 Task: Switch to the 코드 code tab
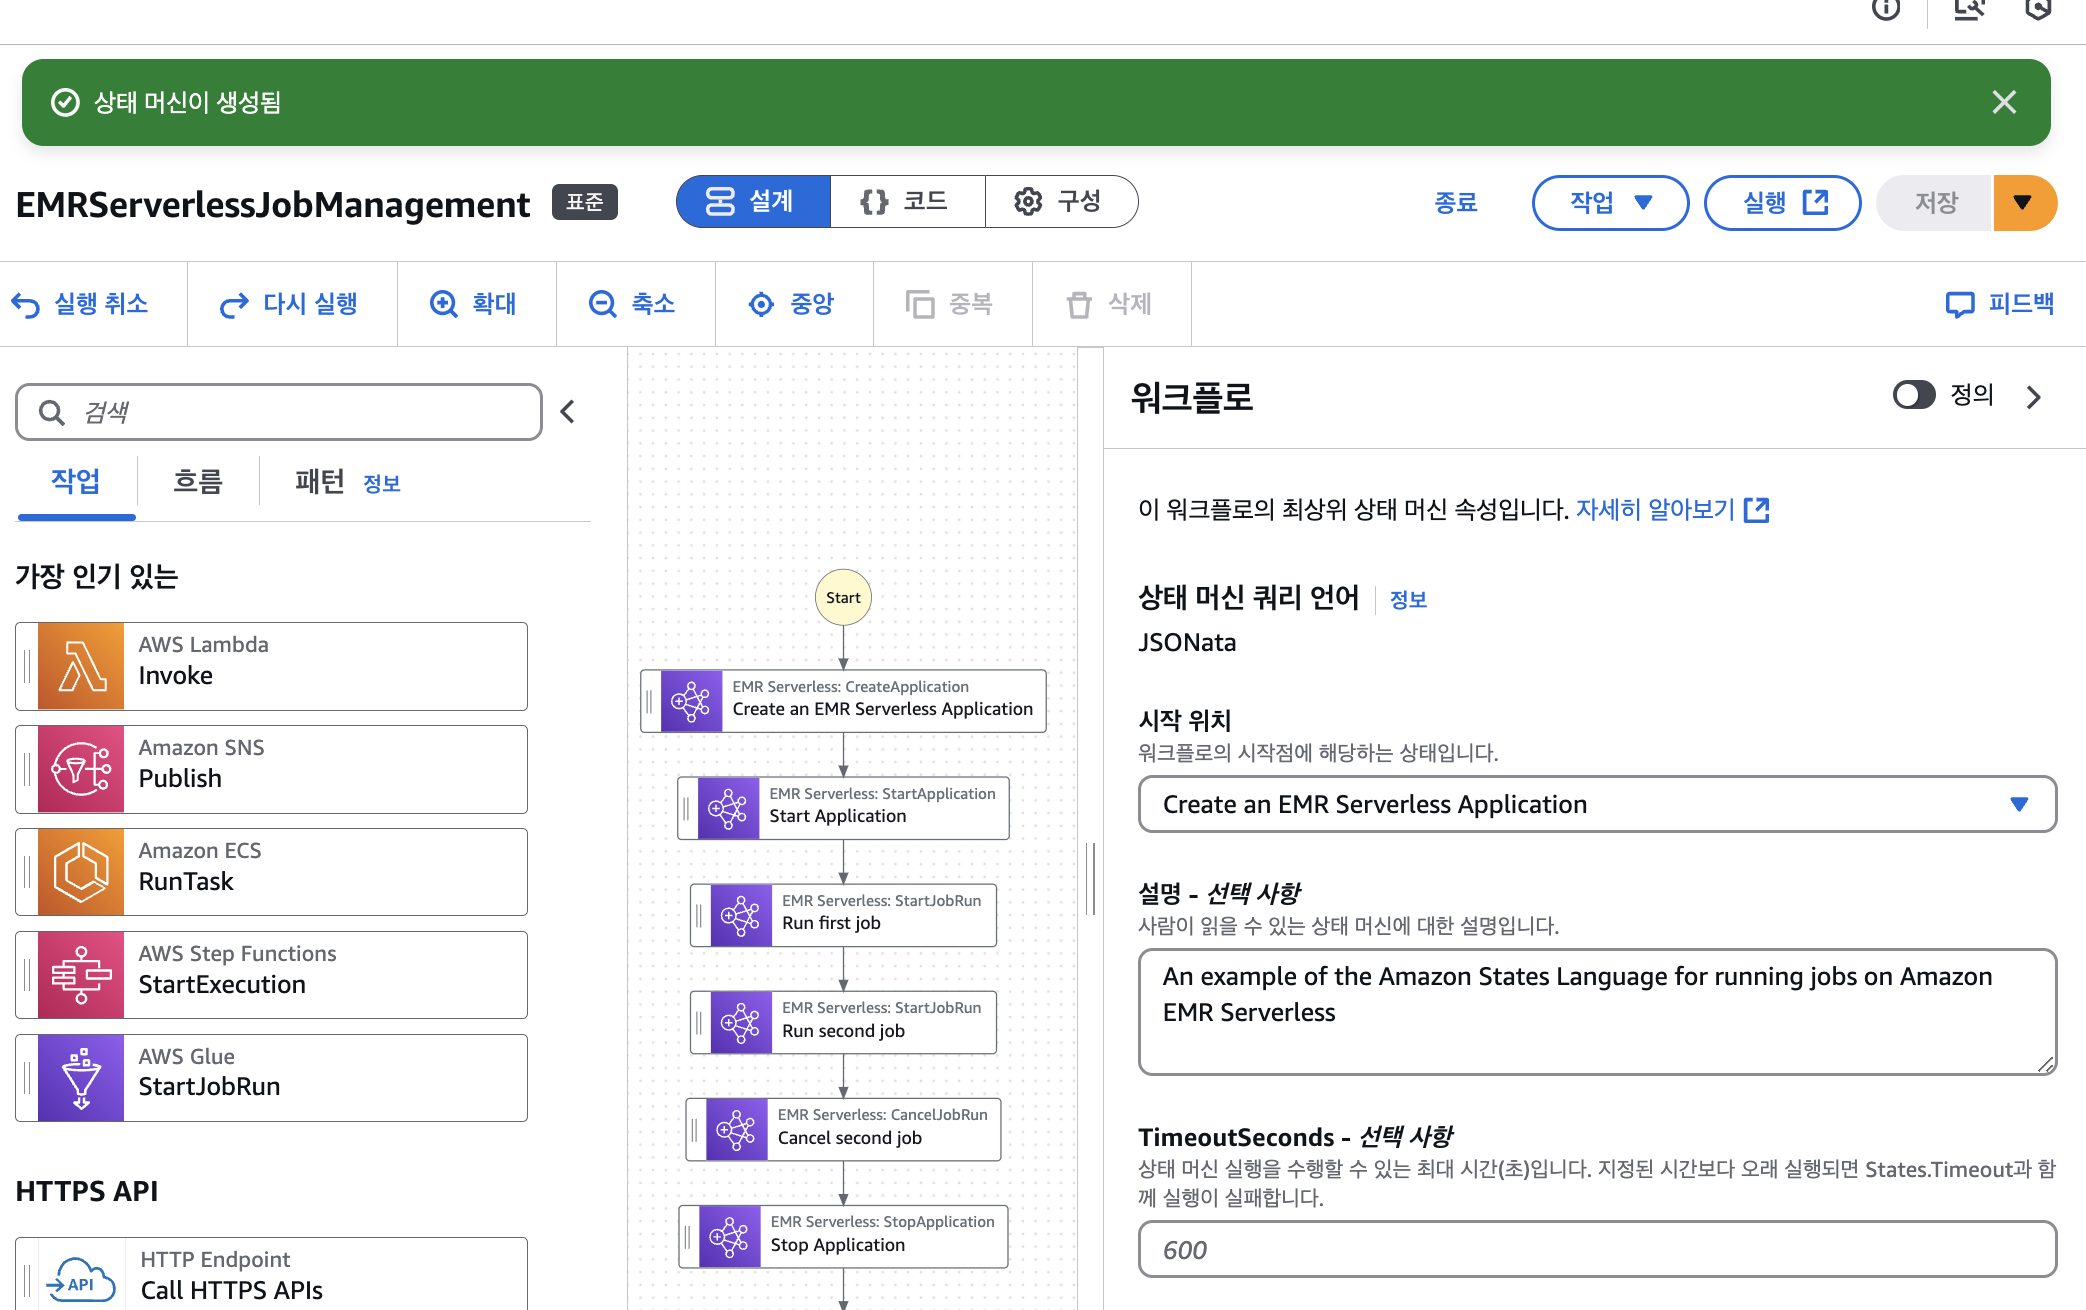point(906,202)
